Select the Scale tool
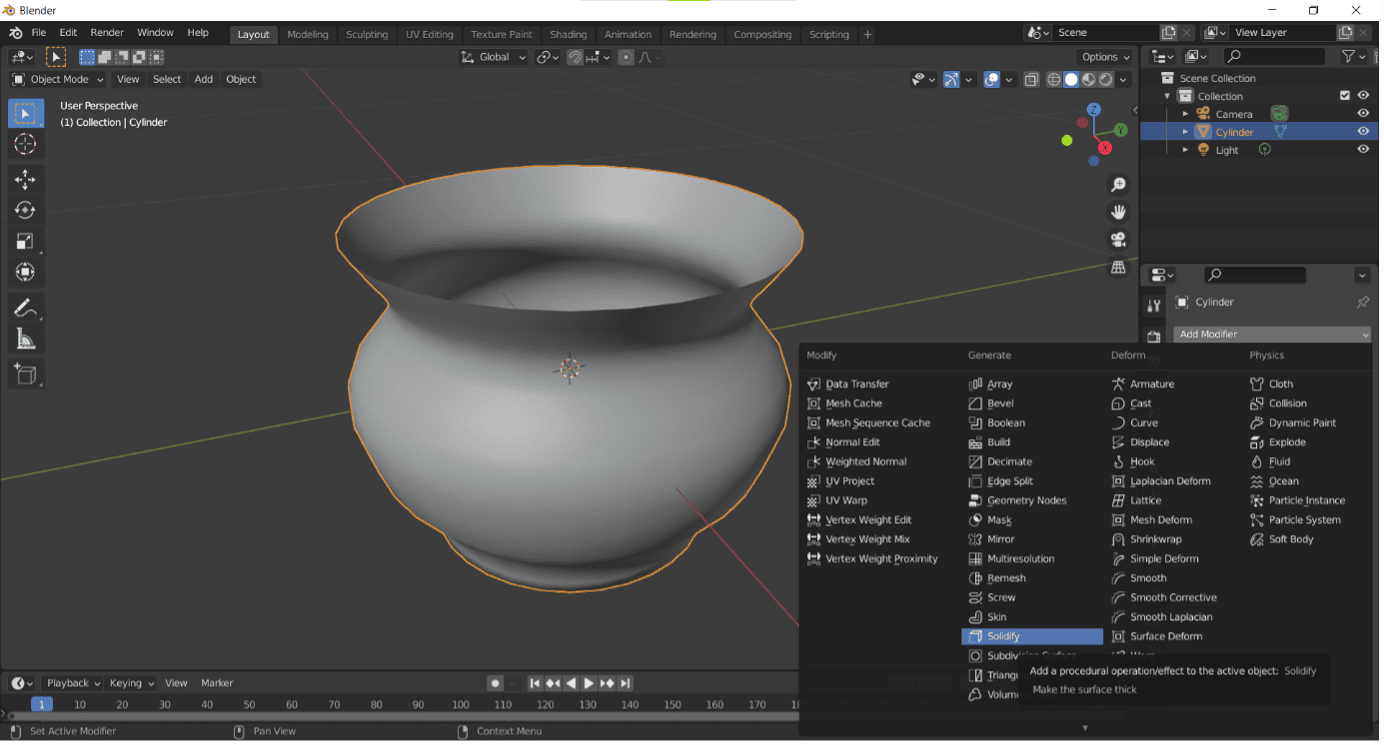Image resolution: width=1384 pixels, height=745 pixels. pyautogui.click(x=25, y=241)
